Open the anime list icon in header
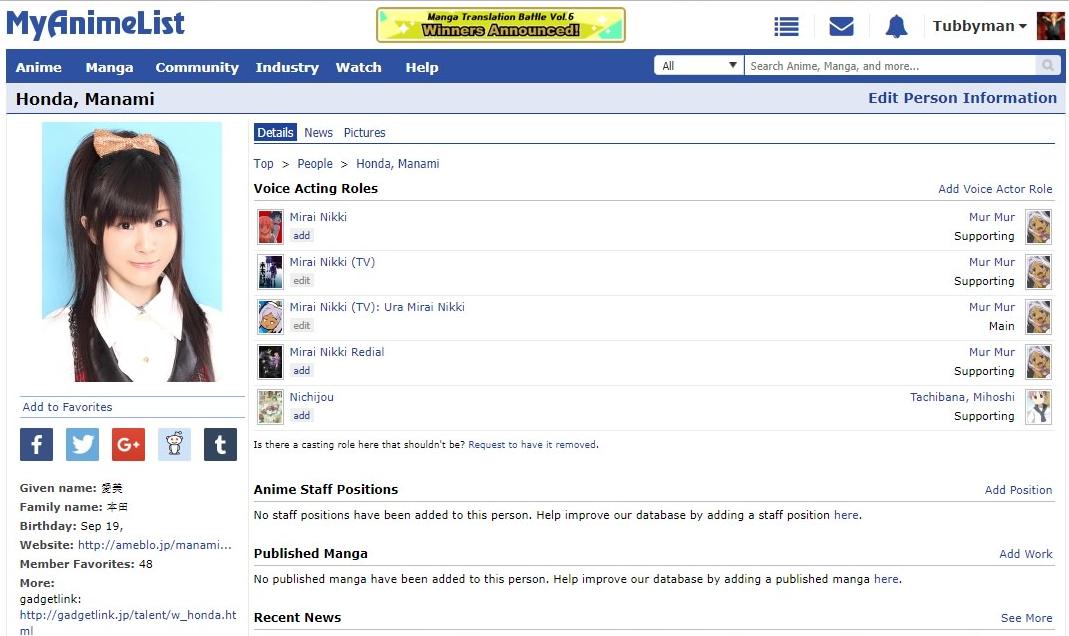 pyautogui.click(x=787, y=27)
